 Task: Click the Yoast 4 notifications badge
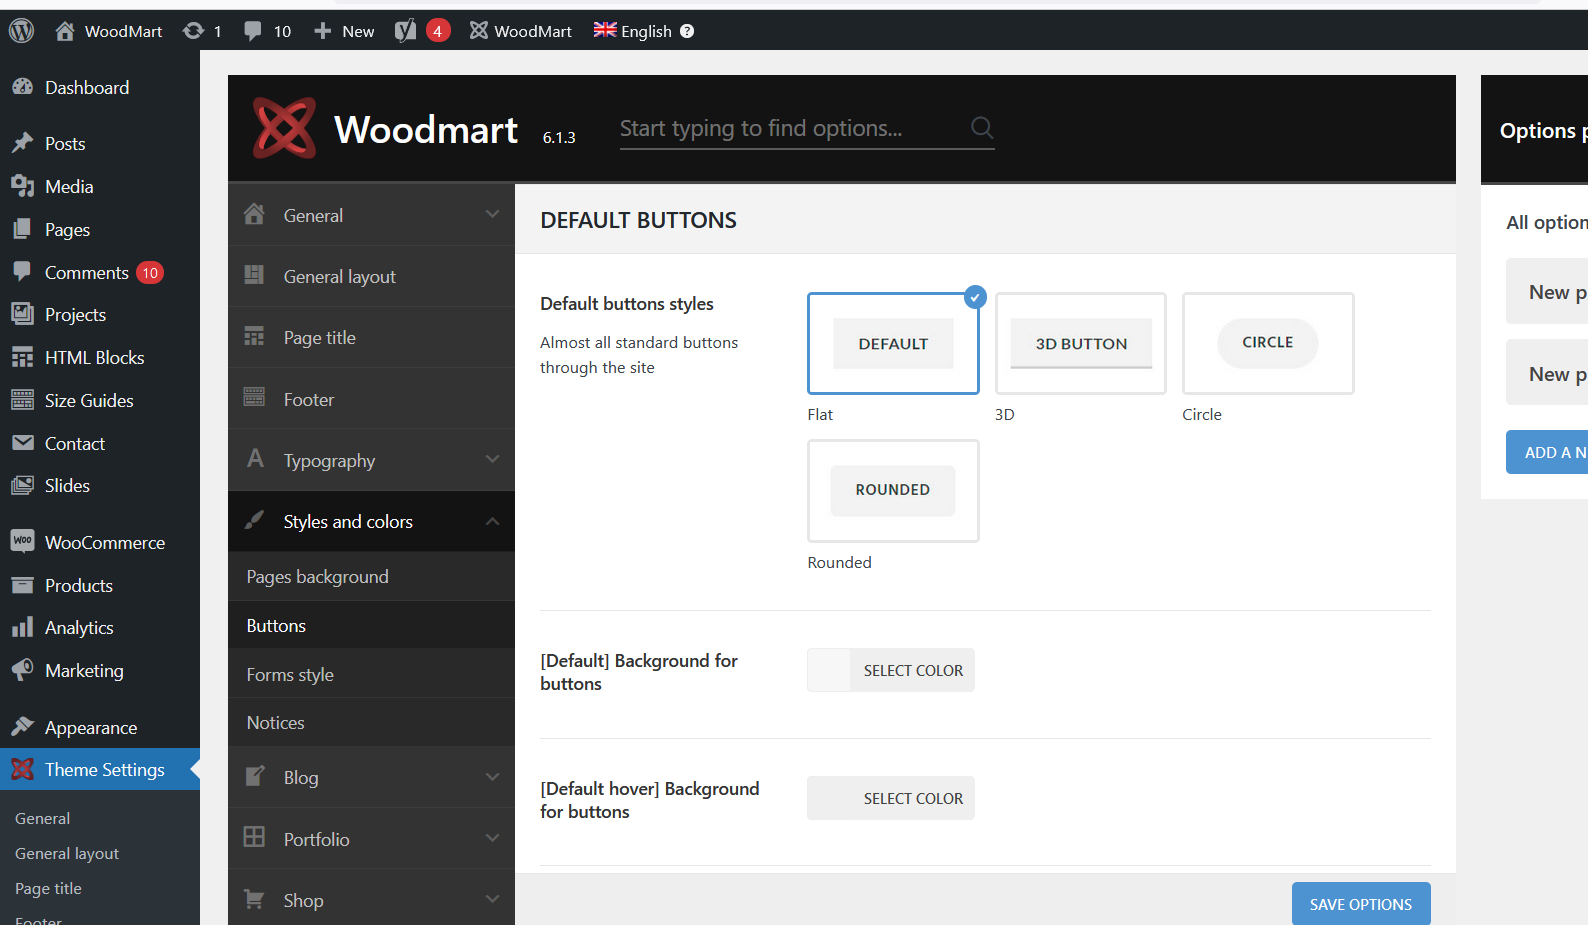coord(437,31)
